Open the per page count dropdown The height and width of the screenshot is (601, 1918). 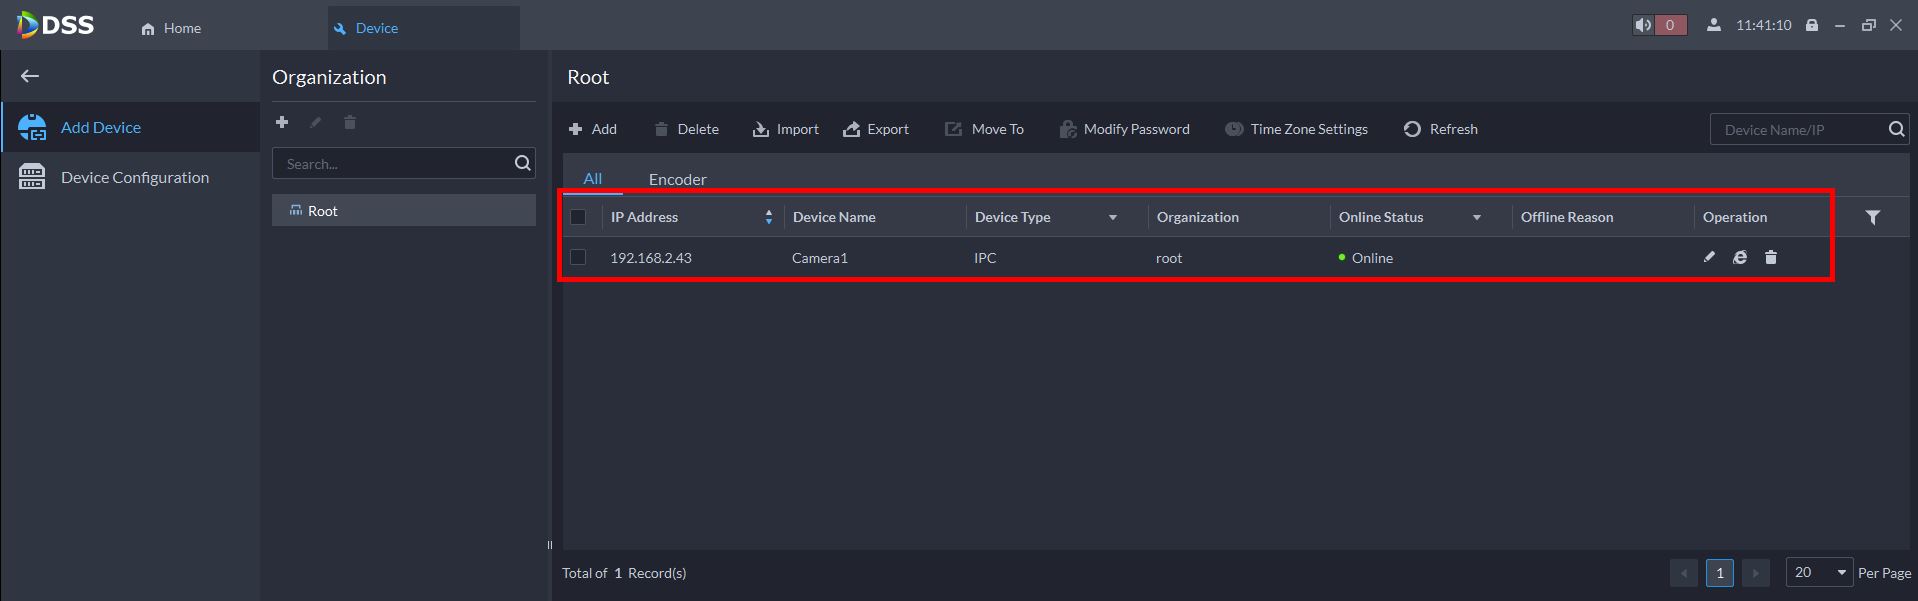pyautogui.click(x=1819, y=572)
